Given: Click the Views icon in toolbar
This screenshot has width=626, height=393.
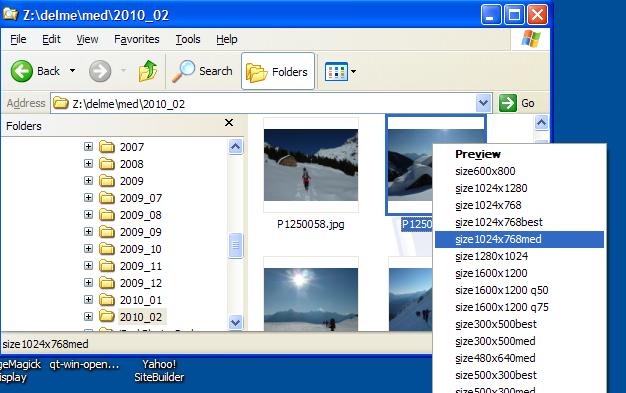Looking at the screenshot, I should (x=336, y=72).
